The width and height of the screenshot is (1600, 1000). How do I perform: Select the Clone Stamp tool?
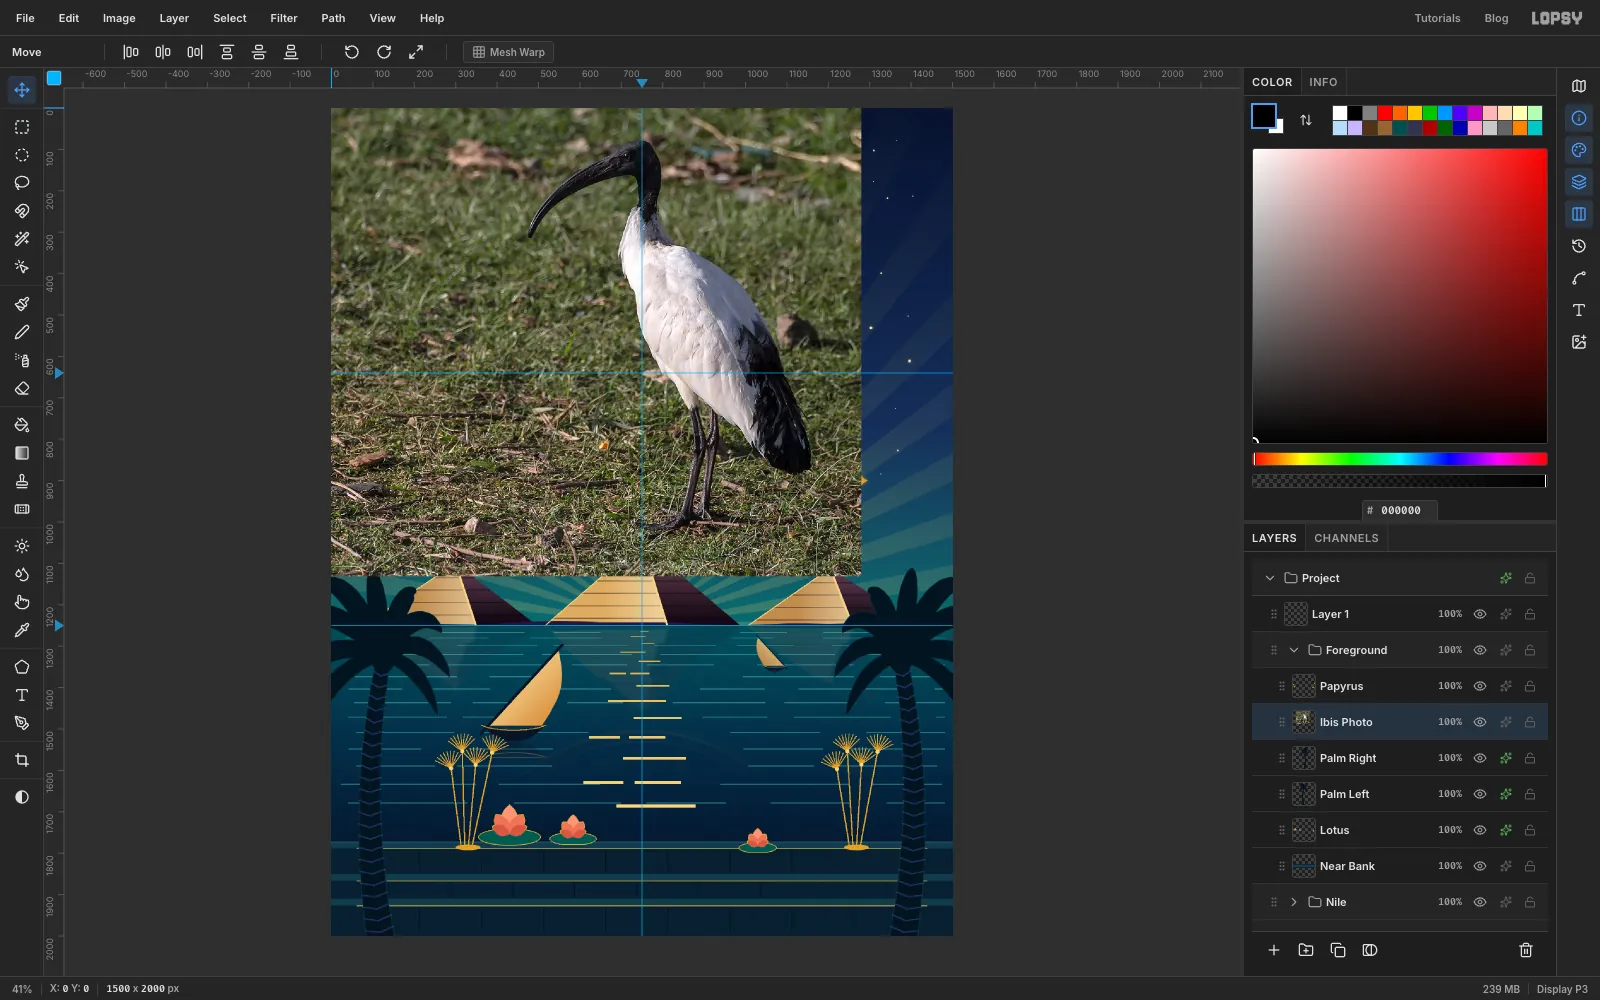[21, 481]
